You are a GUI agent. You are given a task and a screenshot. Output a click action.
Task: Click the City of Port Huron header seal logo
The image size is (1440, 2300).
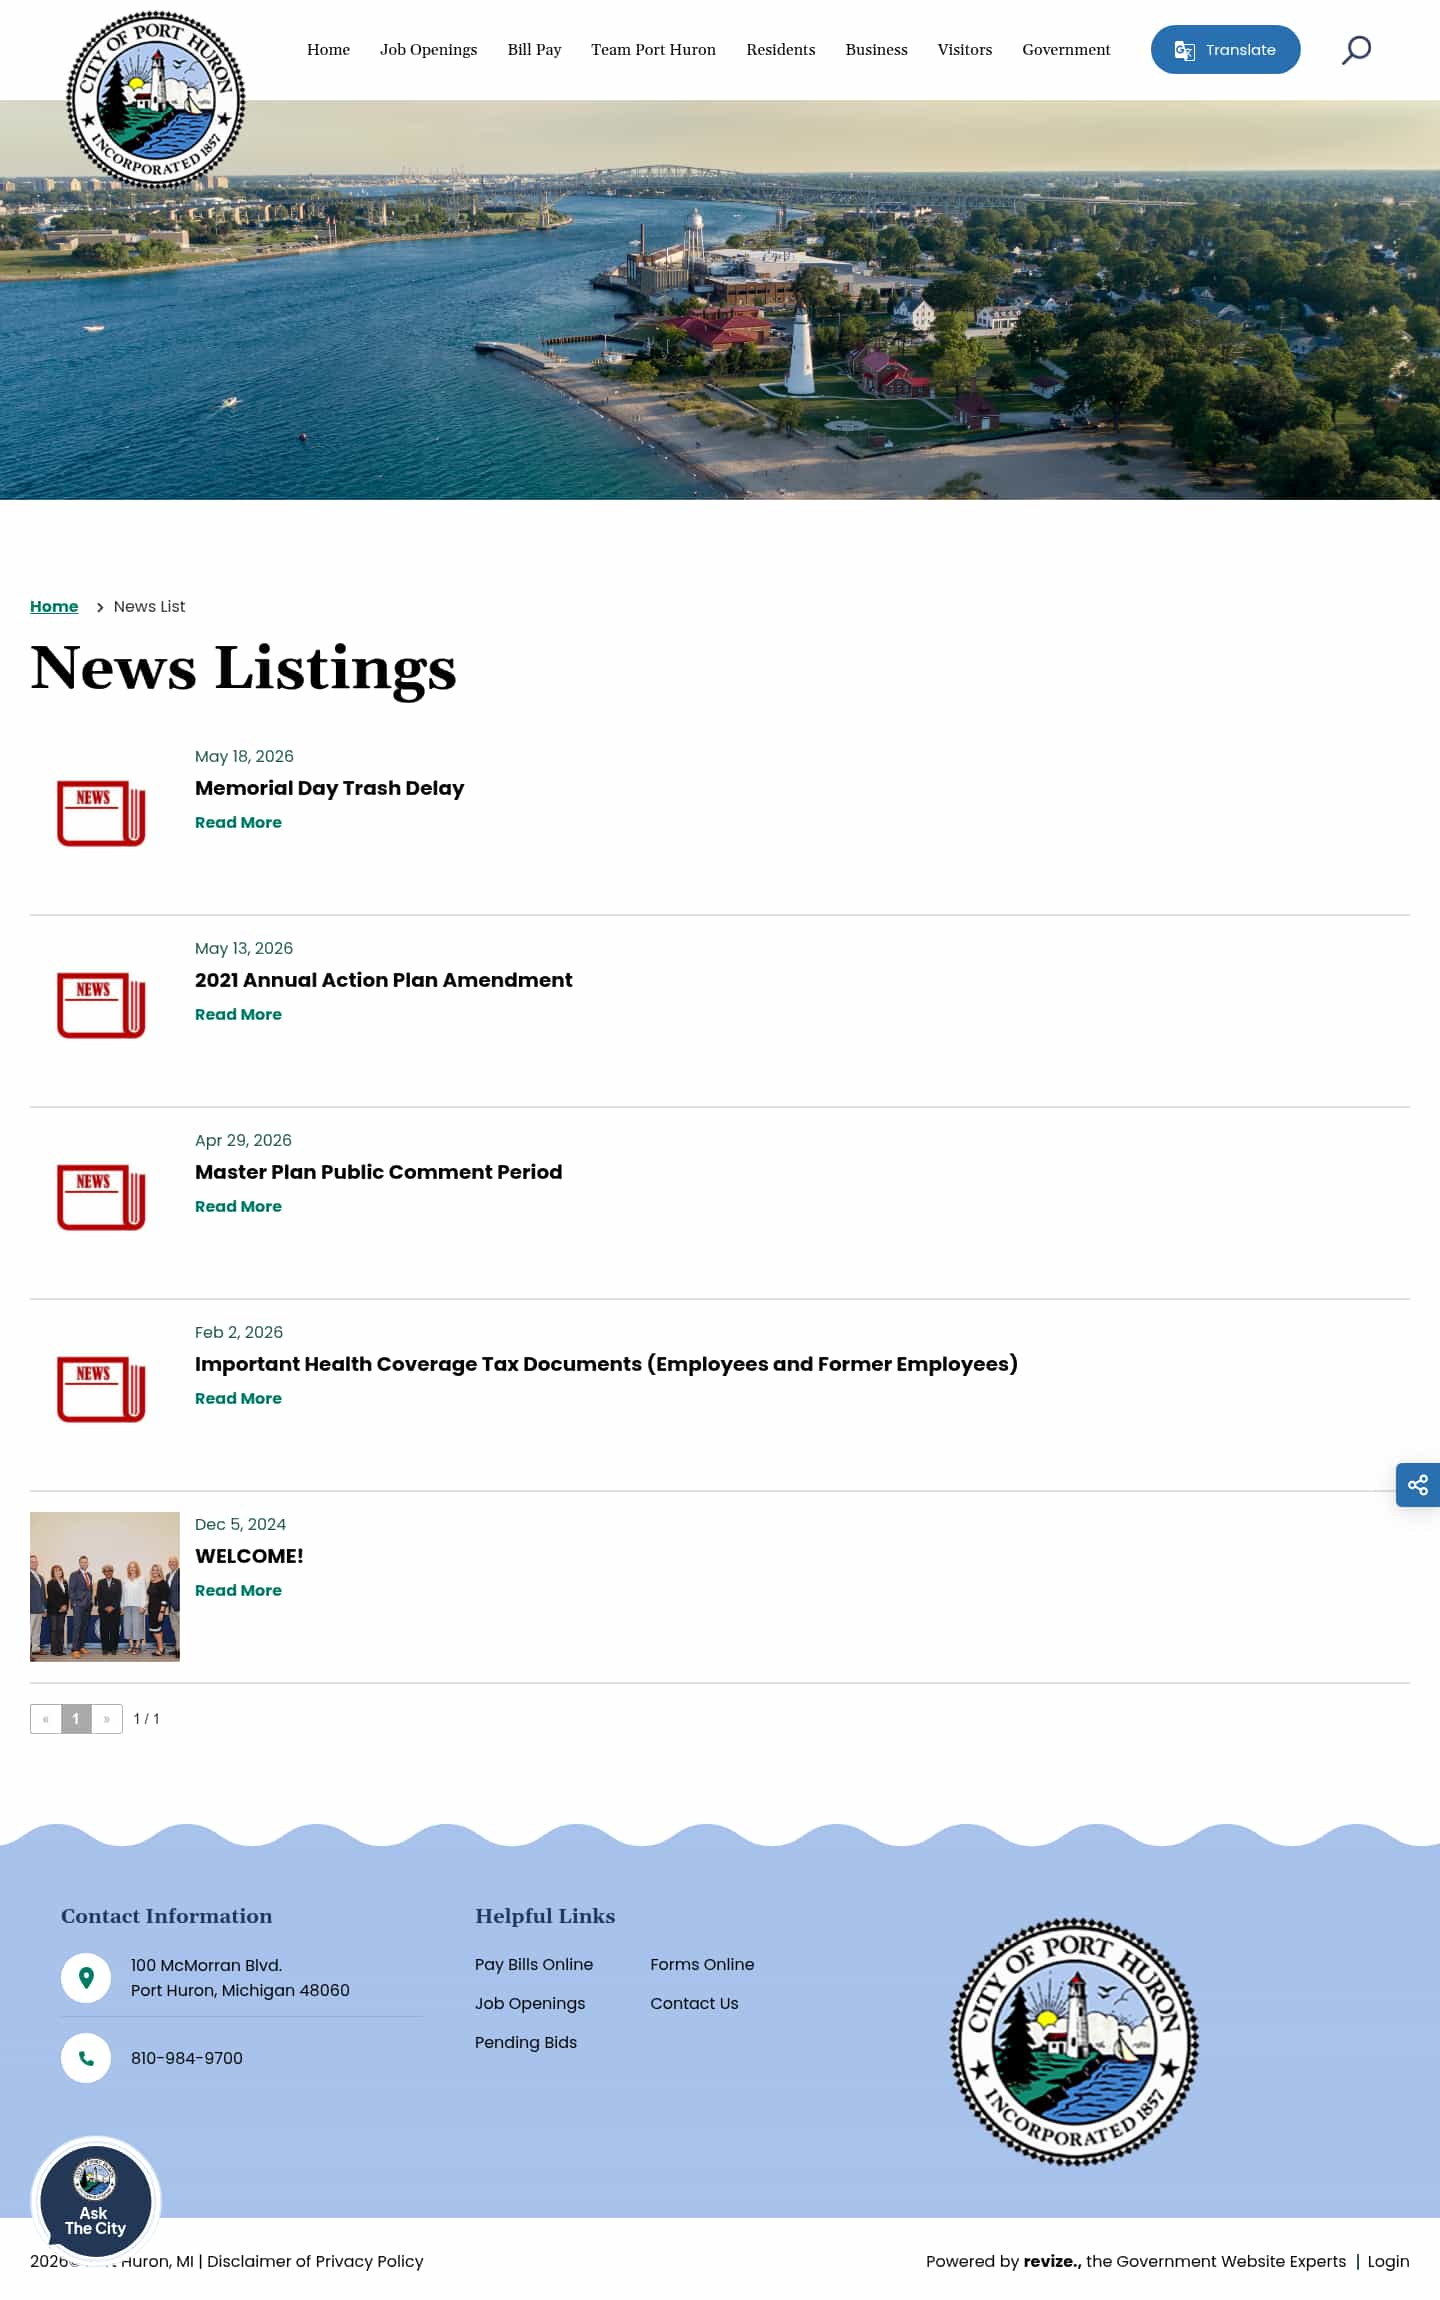point(155,99)
